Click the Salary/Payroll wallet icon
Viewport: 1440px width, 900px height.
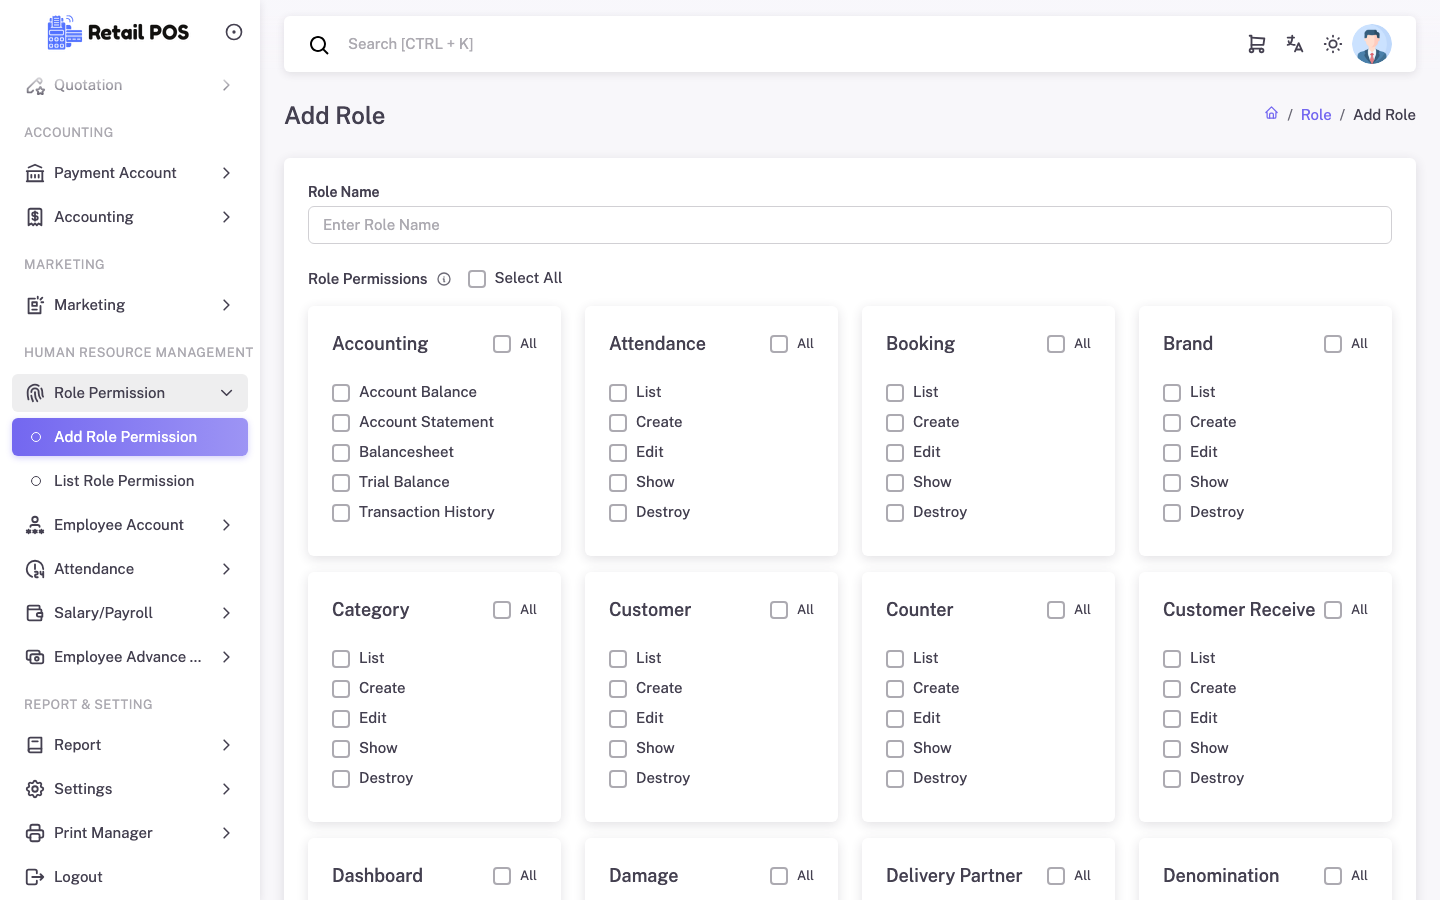coord(35,613)
